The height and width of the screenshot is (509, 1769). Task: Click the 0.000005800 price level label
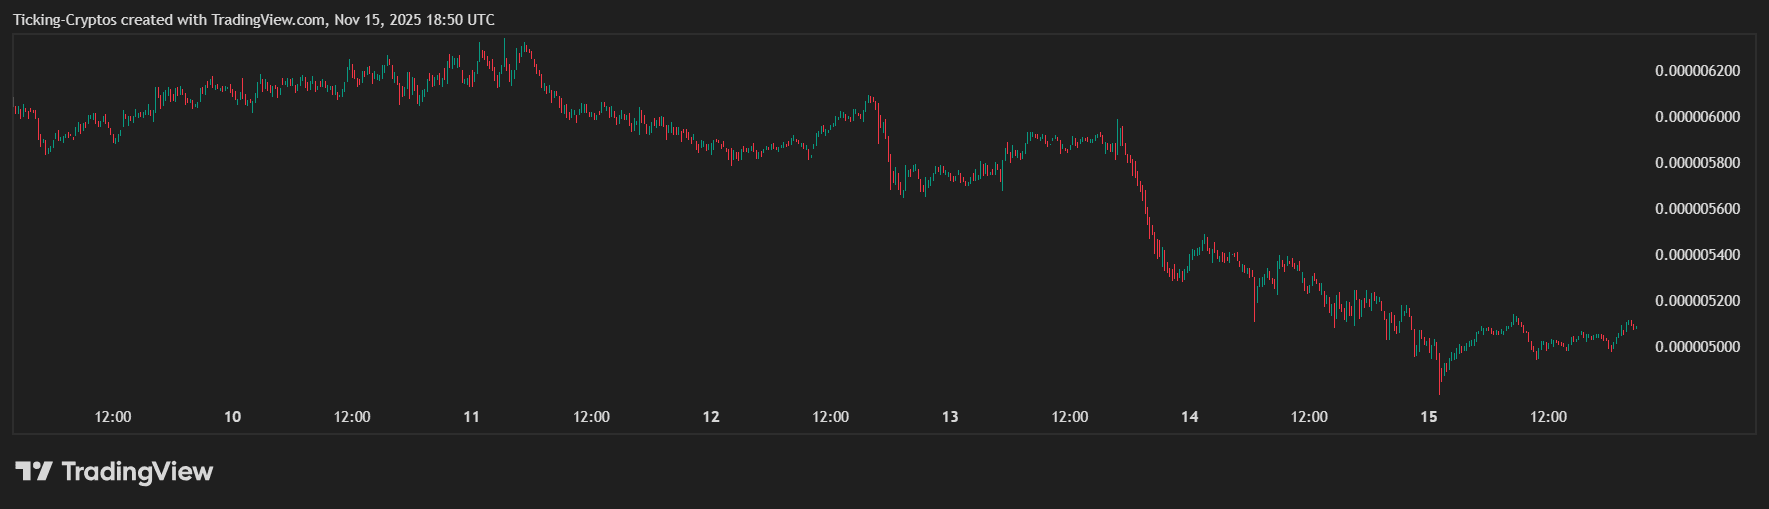[x=1697, y=163]
